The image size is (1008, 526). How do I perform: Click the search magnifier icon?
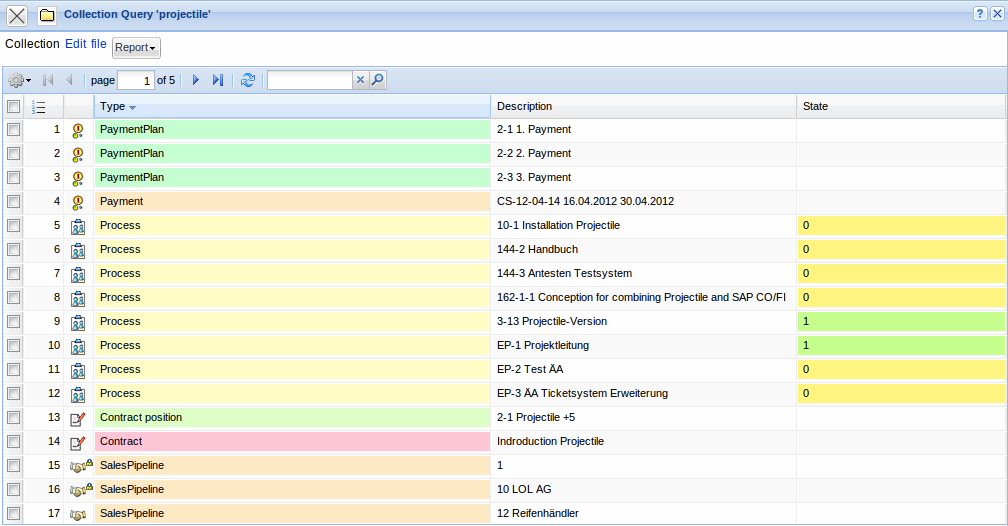click(x=378, y=80)
